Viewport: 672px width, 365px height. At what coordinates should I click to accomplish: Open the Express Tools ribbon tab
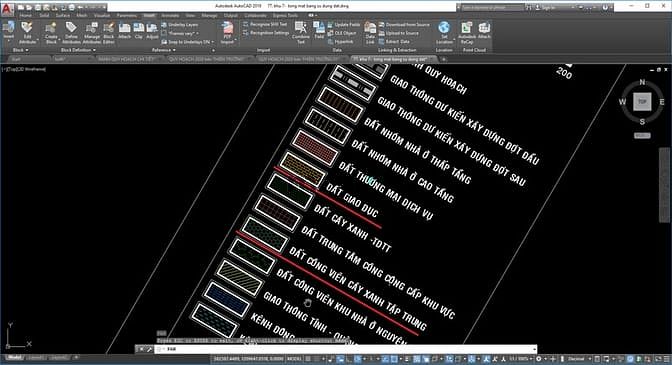(285, 15)
